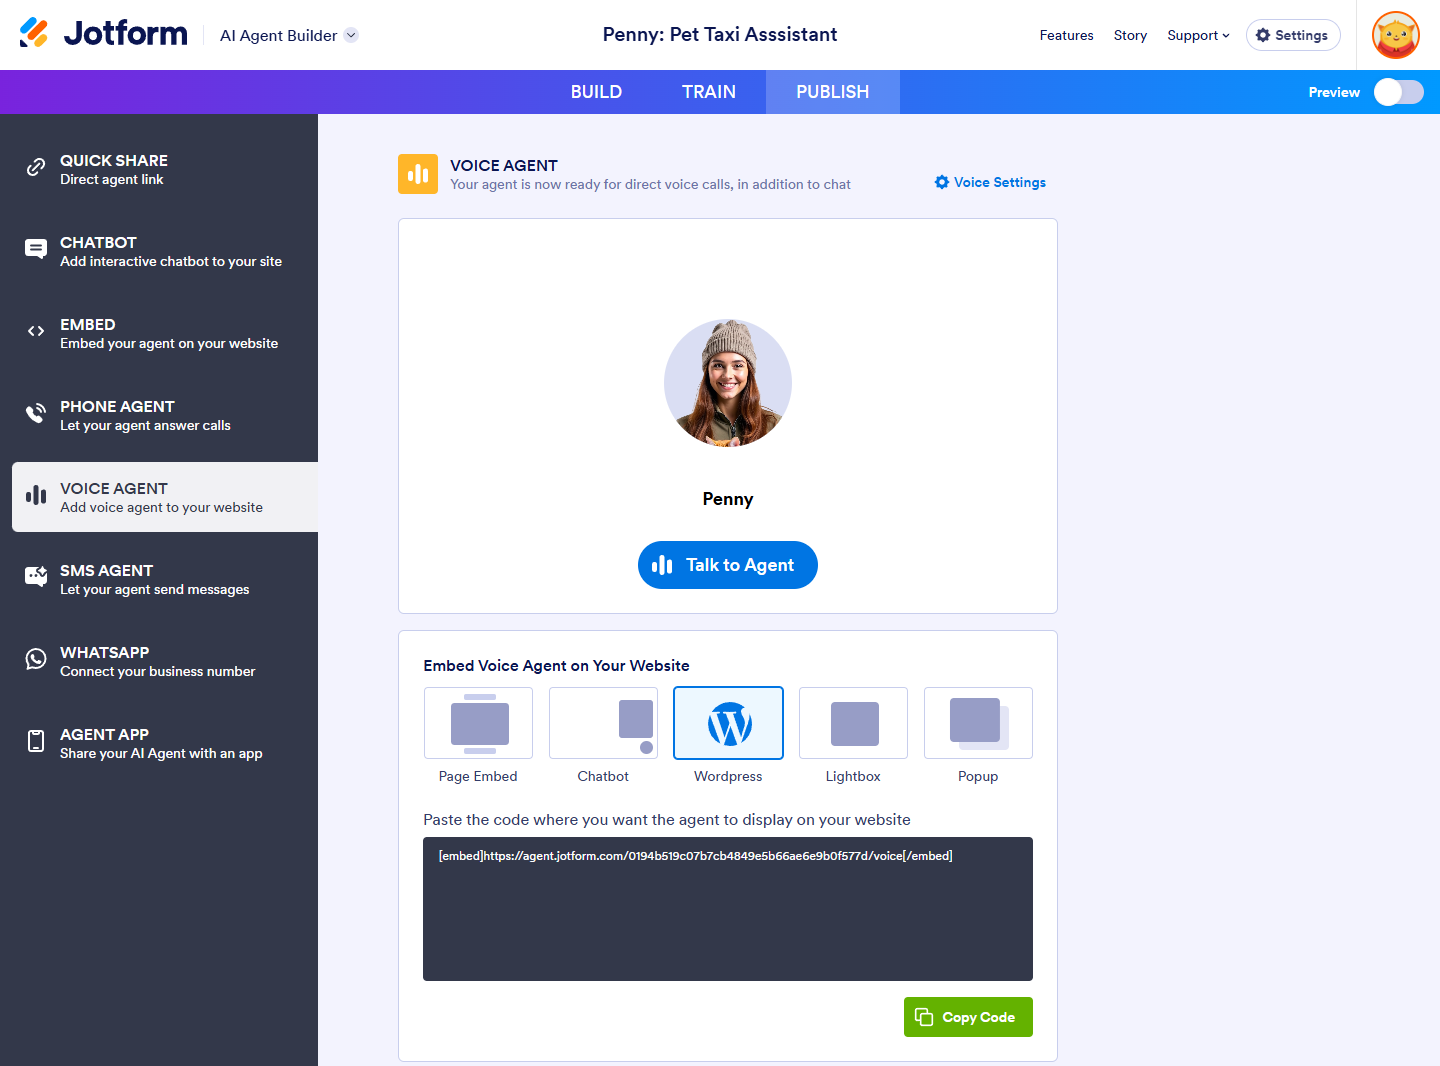Click the copy icon on Copy Code

pos(924,1017)
